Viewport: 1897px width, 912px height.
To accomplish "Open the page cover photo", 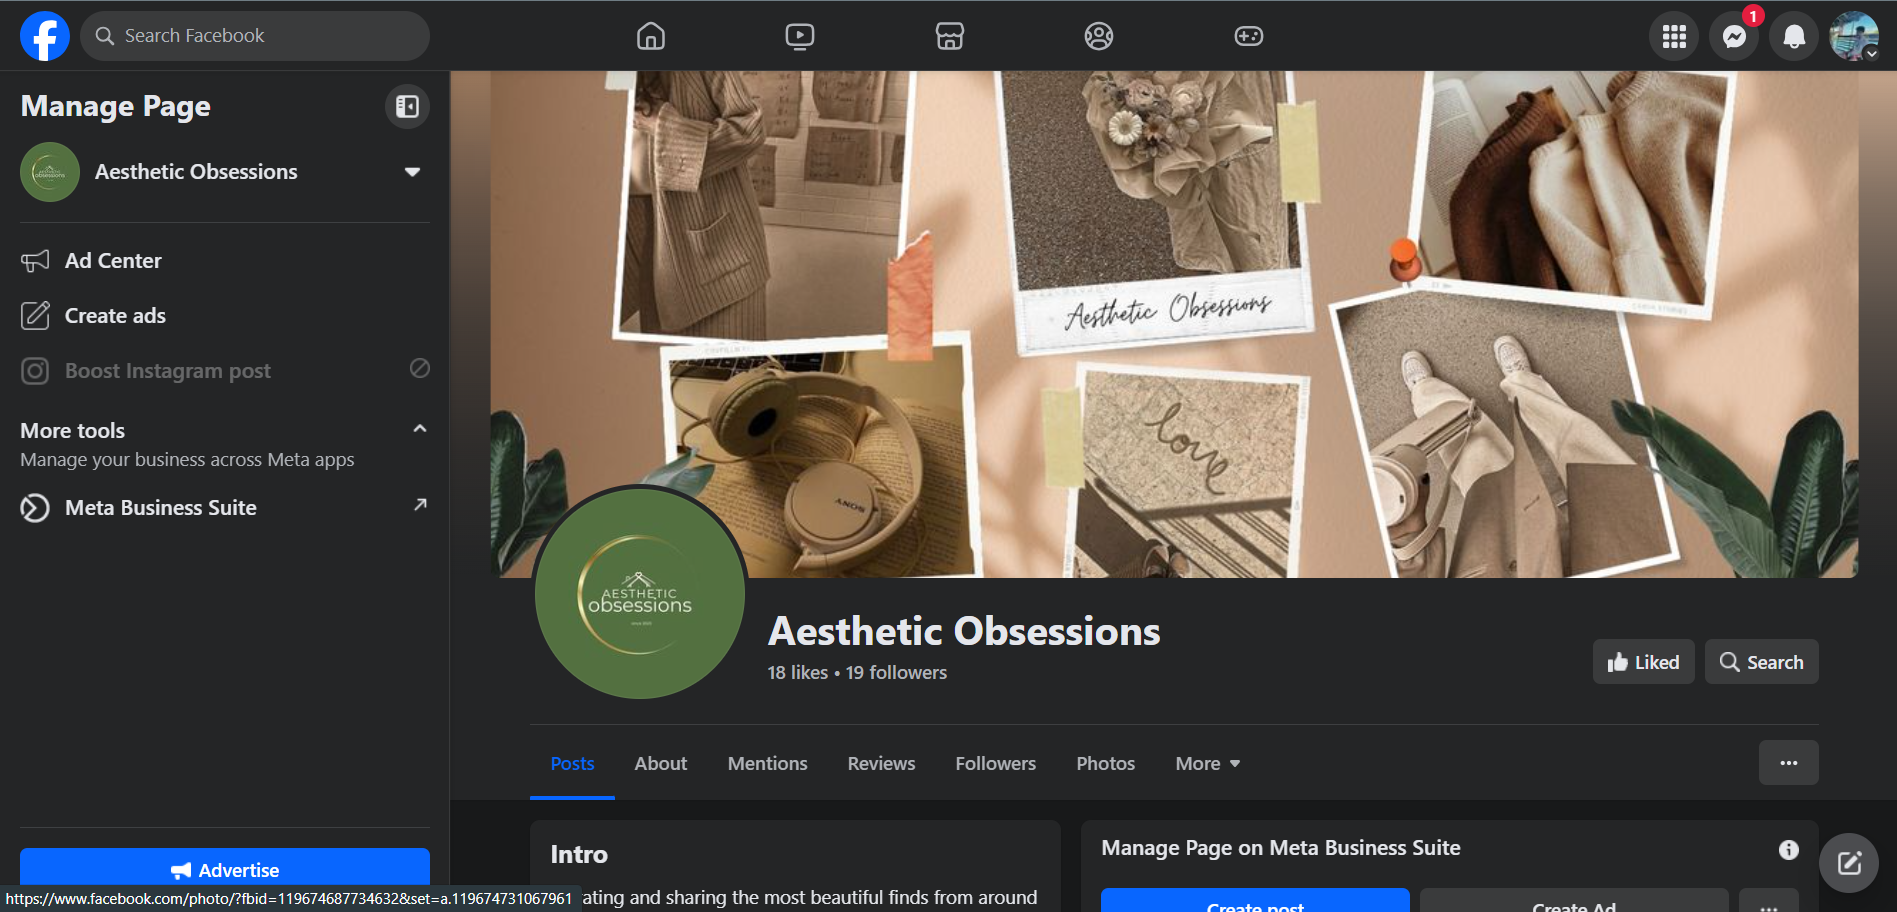I will tap(1174, 324).
